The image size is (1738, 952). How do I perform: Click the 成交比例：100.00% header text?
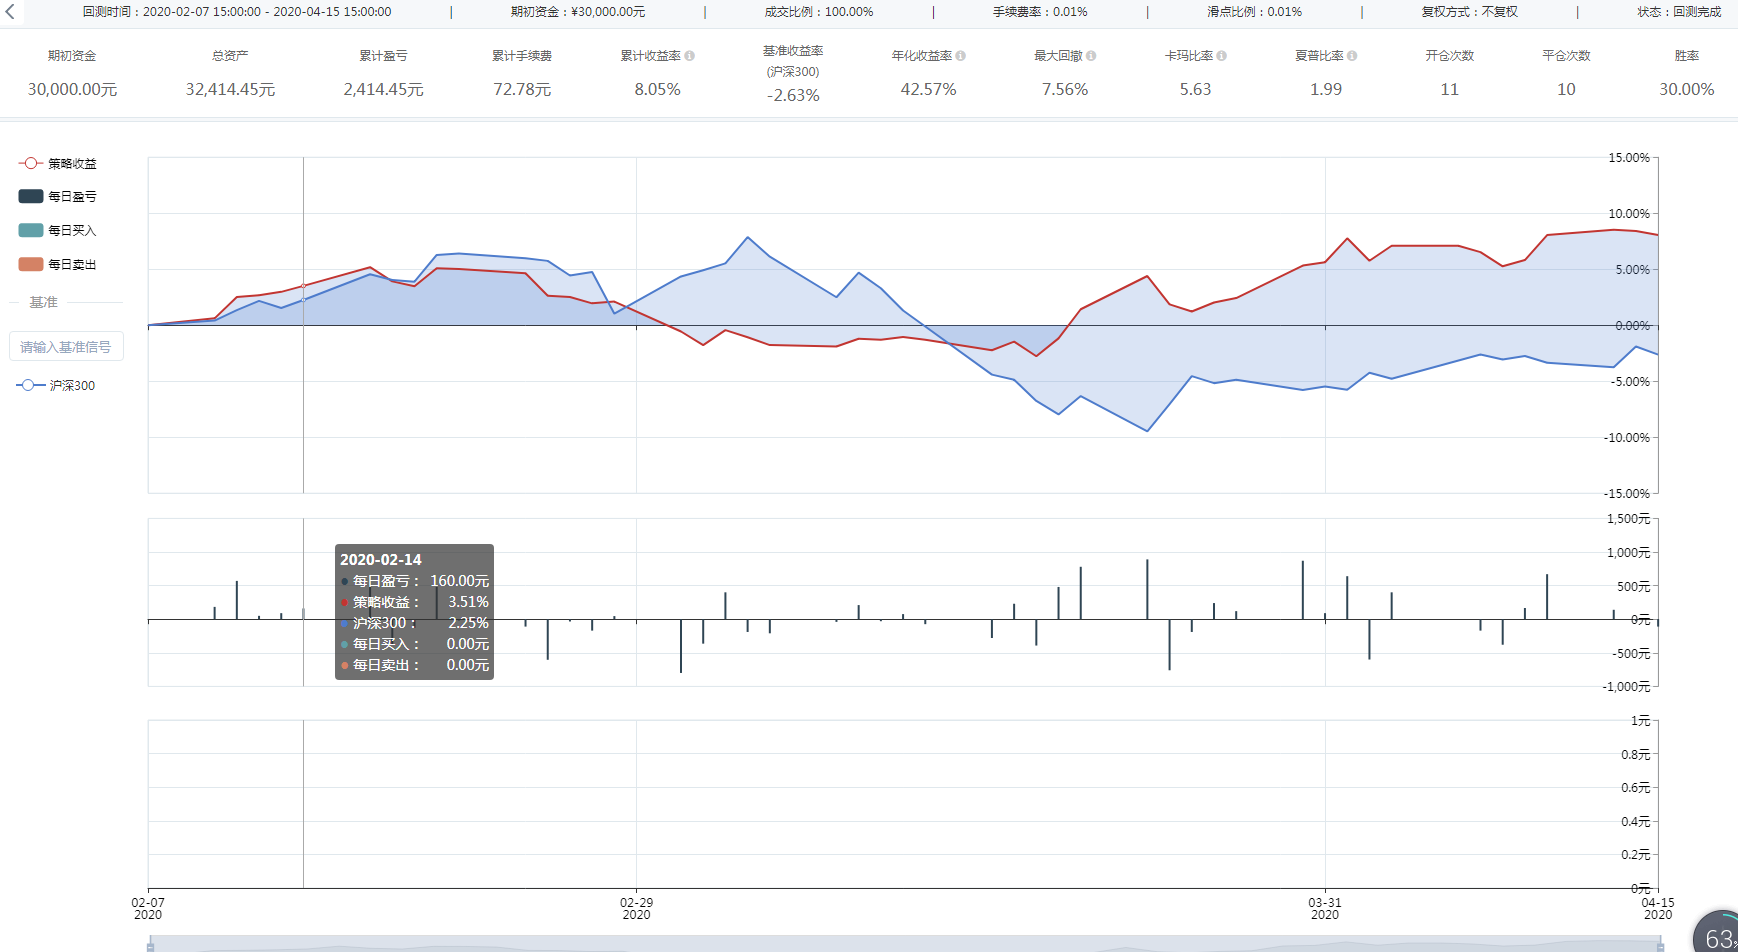coord(819,12)
